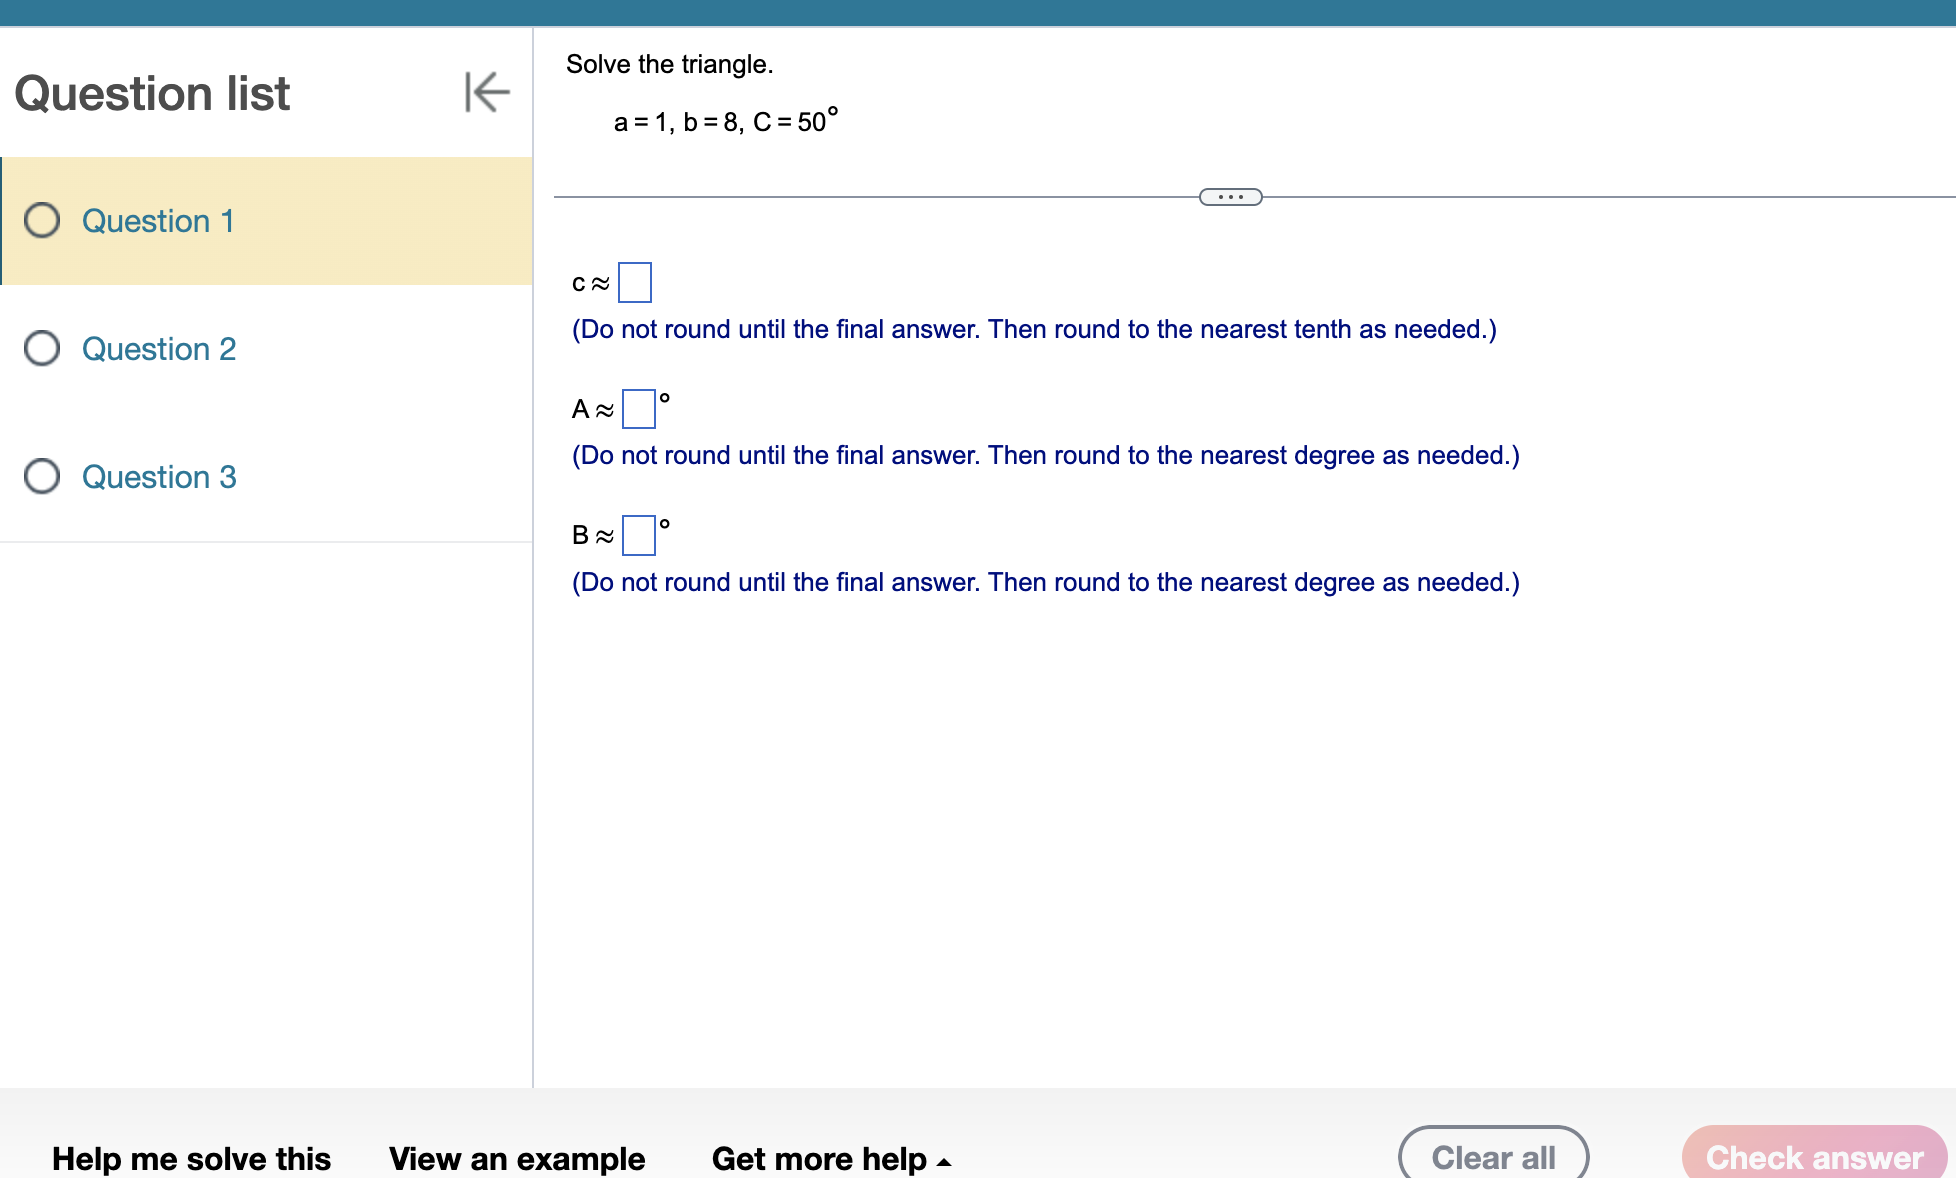The height and width of the screenshot is (1178, 1956).
Task: Select the Question 1 radio button
Action: pos(41,221)
